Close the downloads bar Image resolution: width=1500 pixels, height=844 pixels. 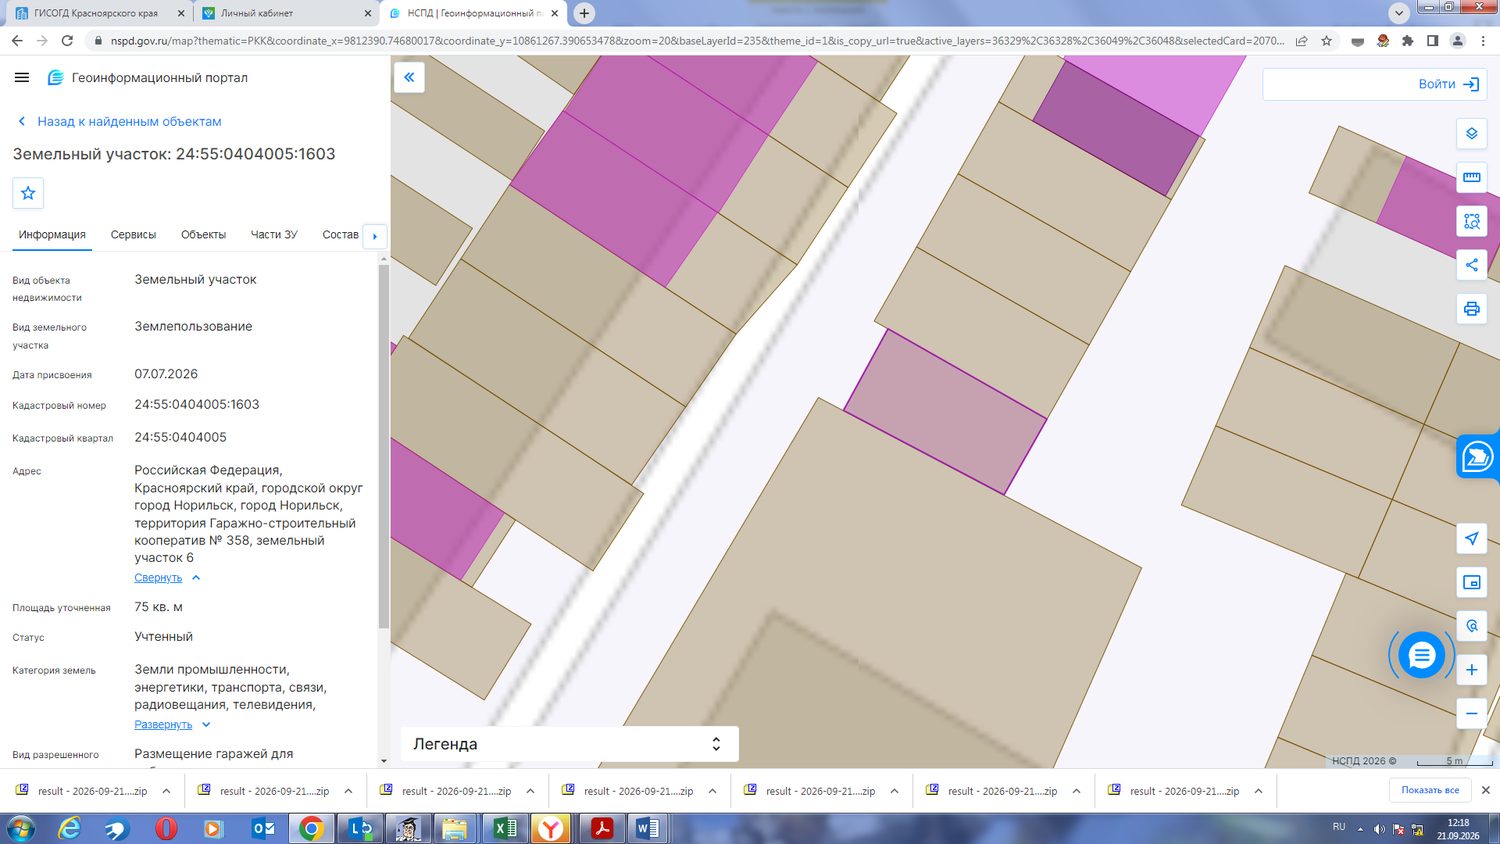(x=1485, y=790)
